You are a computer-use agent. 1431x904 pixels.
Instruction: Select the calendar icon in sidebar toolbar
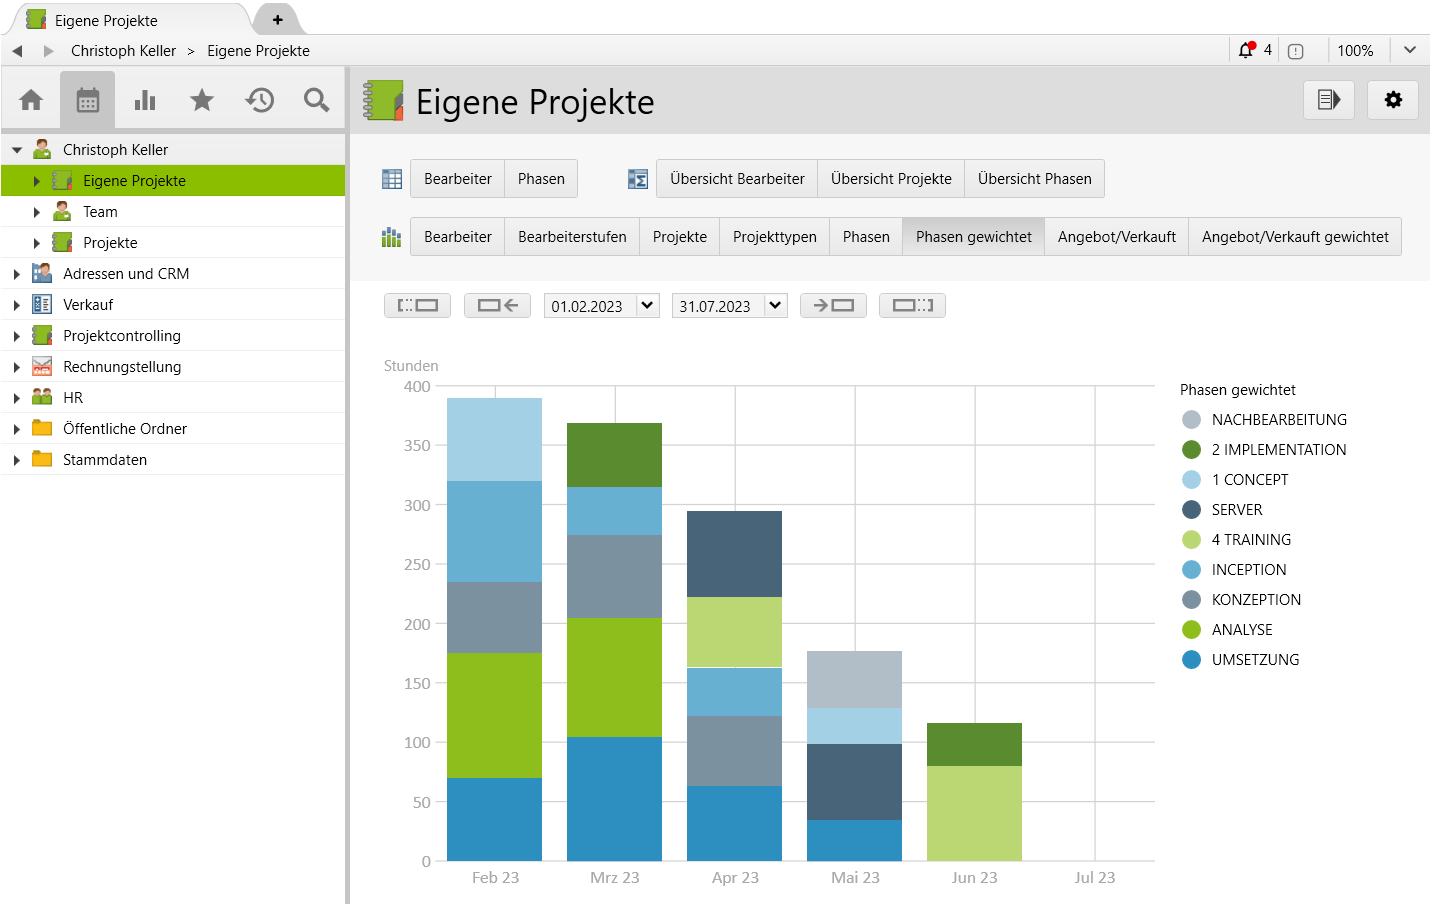[x=88, y=100]
